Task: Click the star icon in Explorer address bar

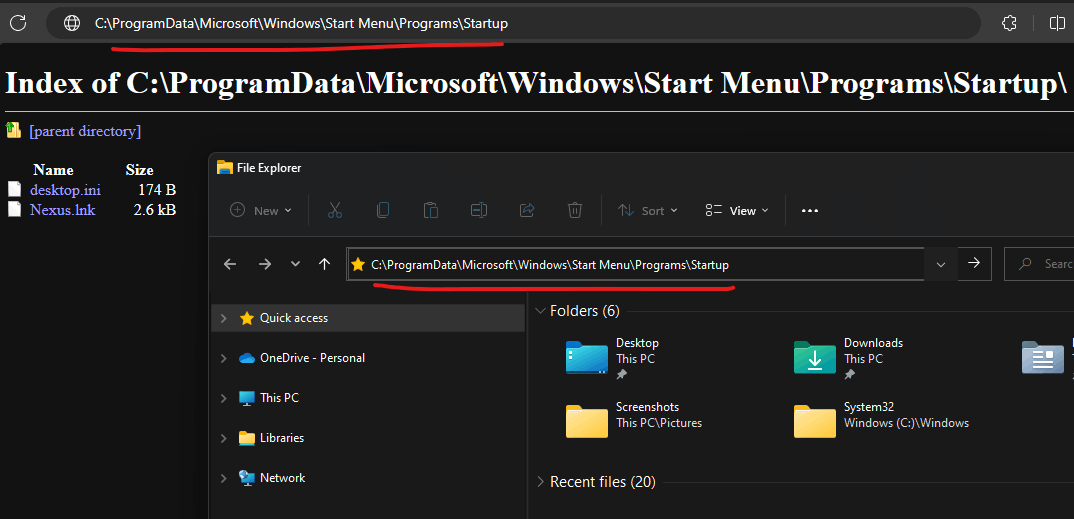Action: [358, 264]
